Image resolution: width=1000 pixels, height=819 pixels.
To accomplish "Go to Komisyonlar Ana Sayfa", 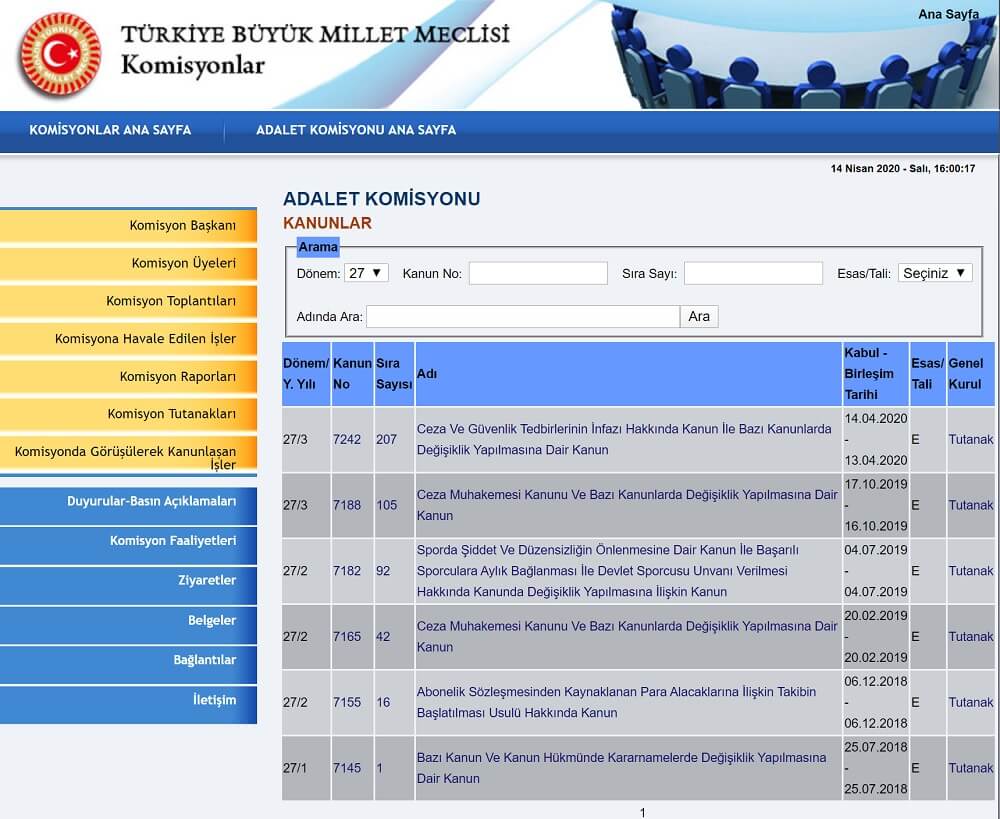I will coord(110,130).
